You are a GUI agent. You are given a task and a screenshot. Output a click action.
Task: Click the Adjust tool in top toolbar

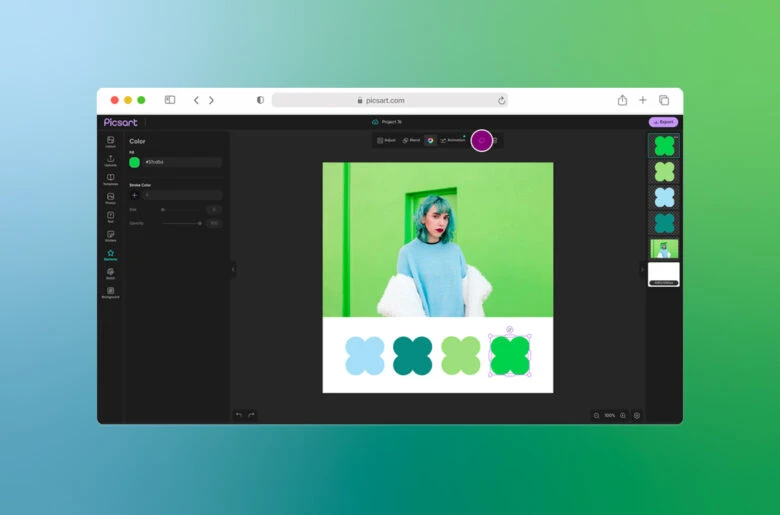pos(386,140)
